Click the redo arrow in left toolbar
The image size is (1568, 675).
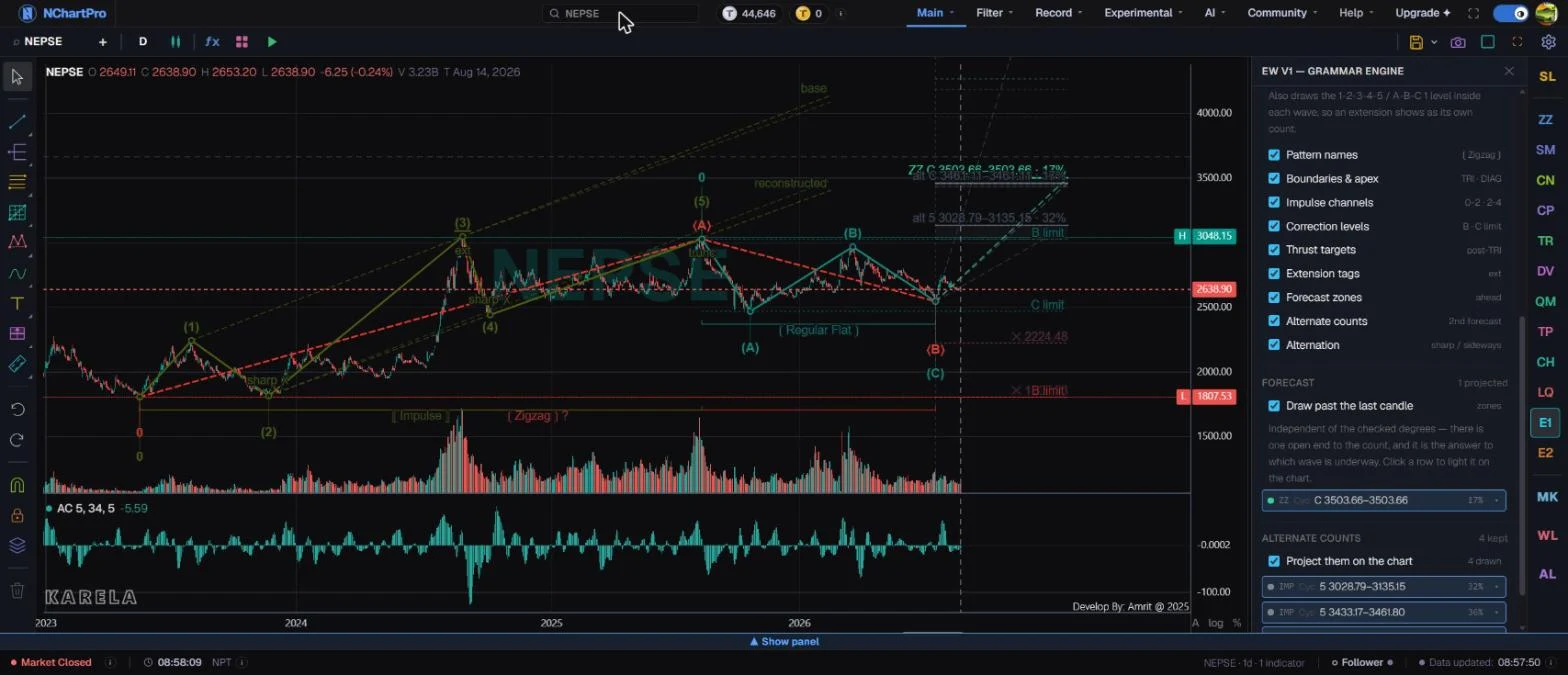pos(17,439)
